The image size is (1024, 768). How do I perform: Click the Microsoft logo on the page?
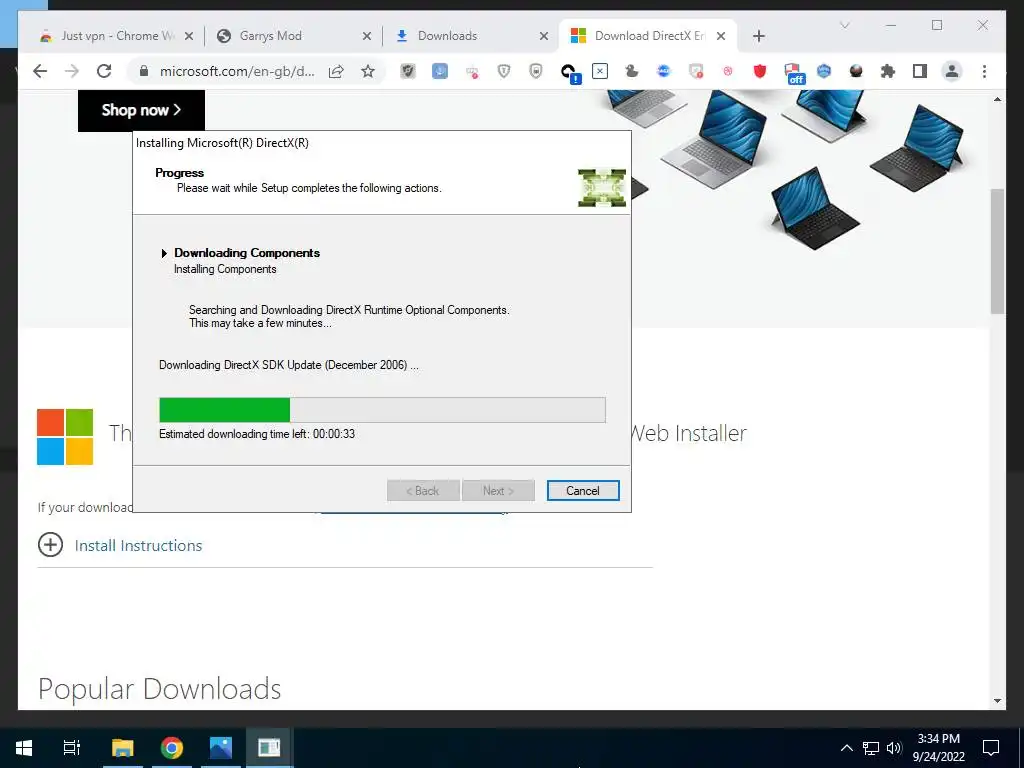tap(65, 437)
